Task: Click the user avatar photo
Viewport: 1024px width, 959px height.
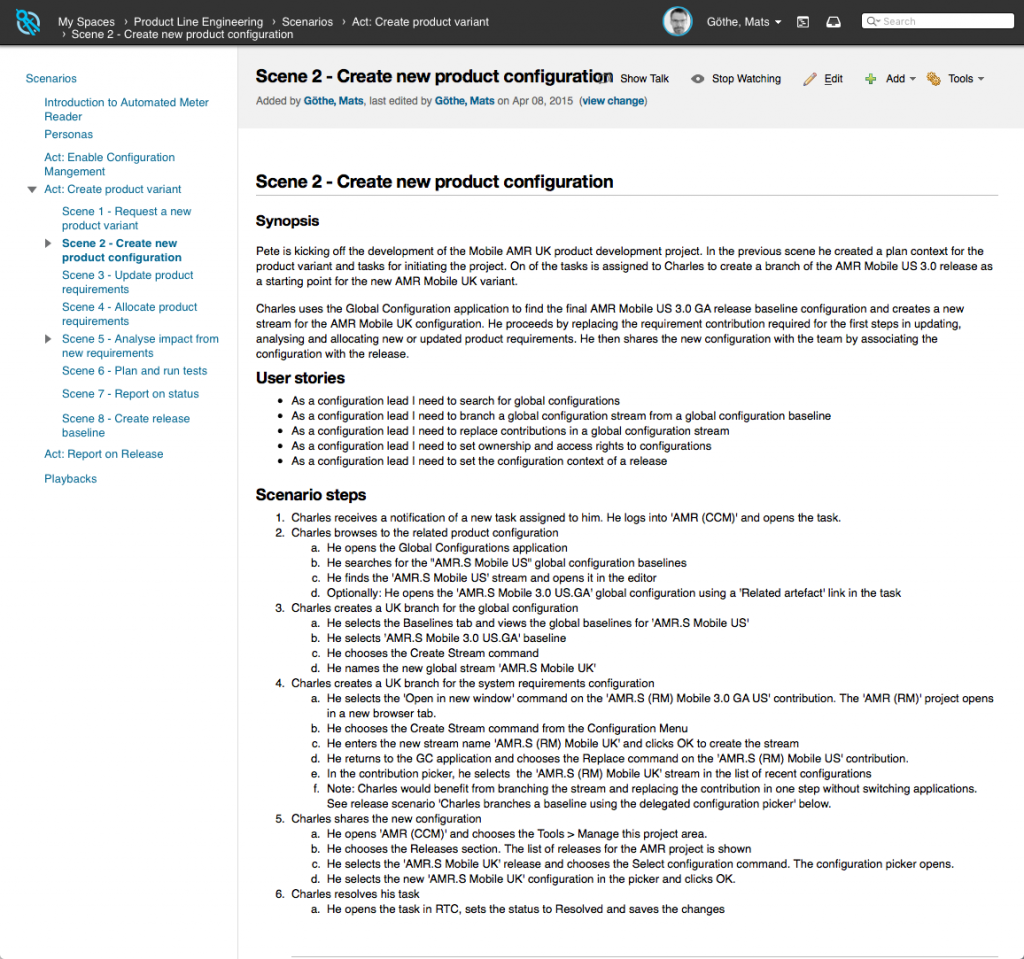Action: (677, 22)
